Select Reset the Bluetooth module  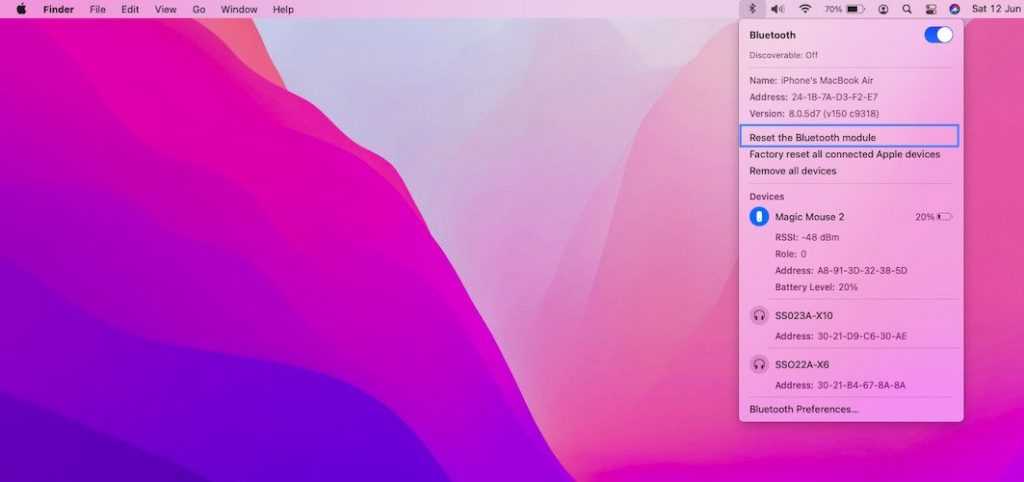click(x=812, y=137)
